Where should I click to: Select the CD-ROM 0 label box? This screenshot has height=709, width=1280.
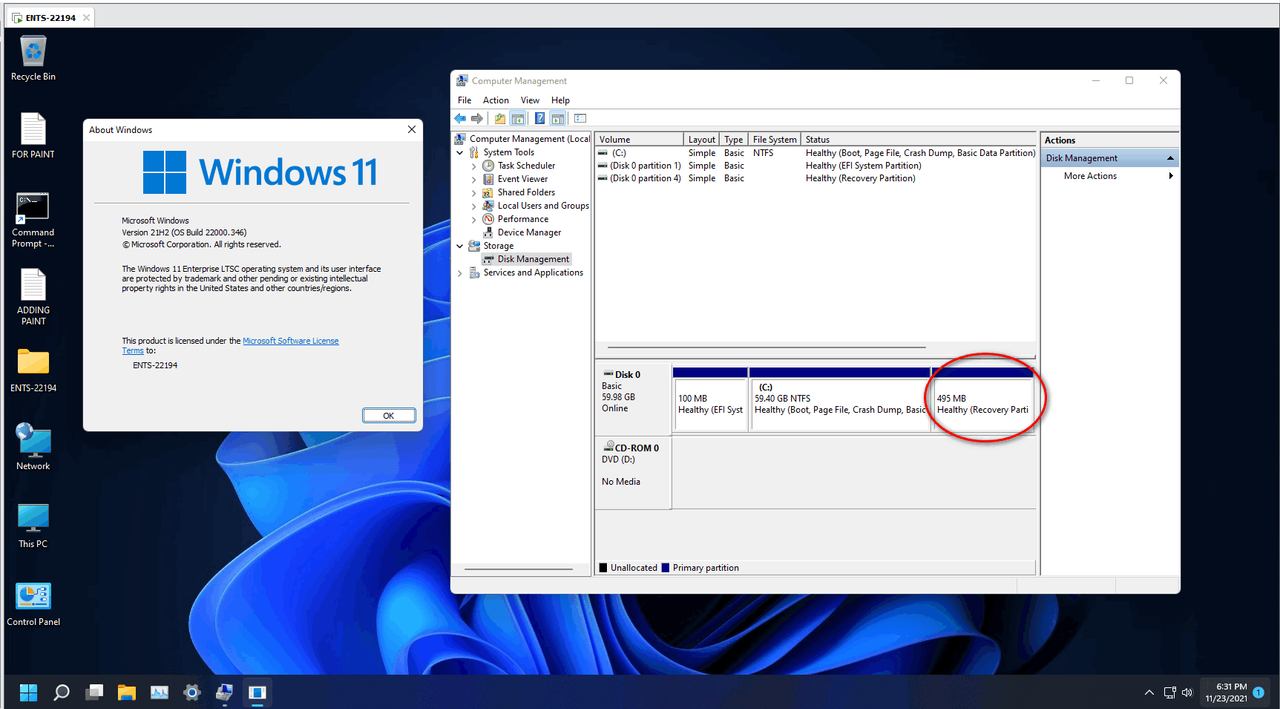633,472
